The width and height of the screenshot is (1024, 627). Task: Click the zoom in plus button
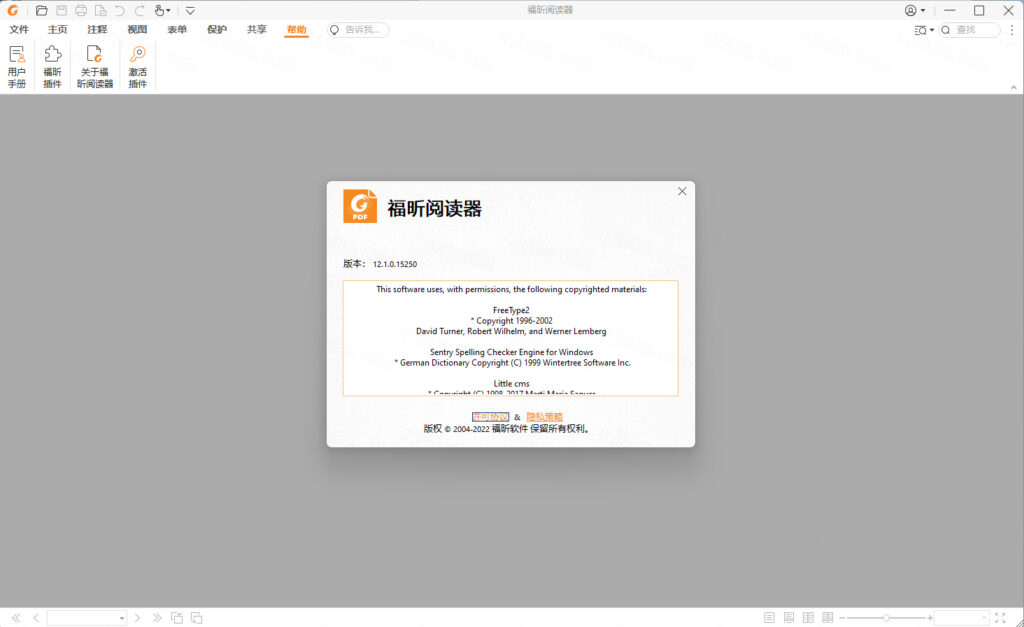[x=930, y=618]
